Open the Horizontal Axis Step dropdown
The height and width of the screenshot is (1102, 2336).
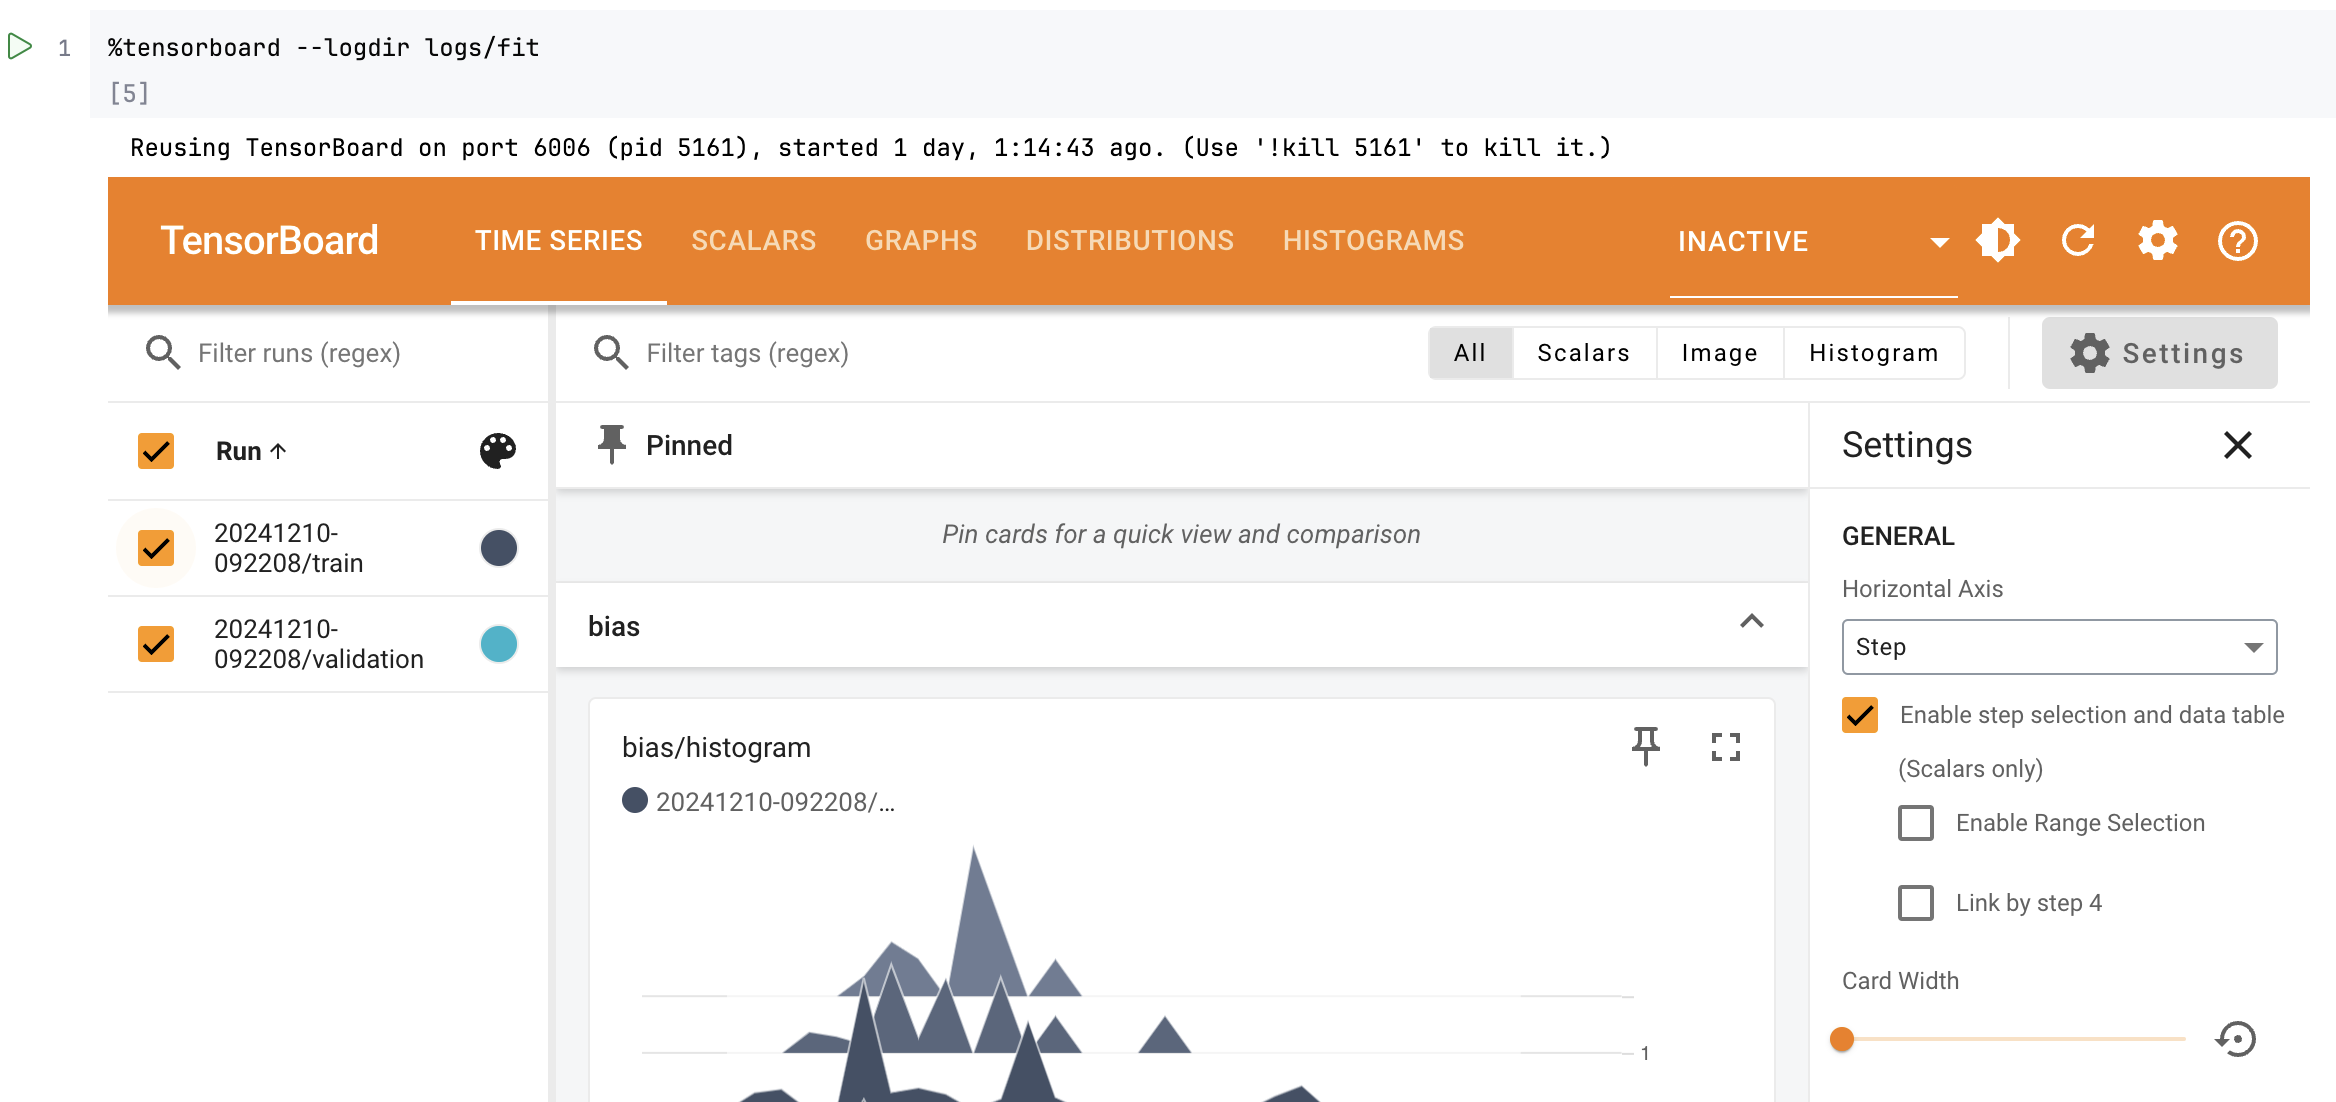coord(2059,647)
